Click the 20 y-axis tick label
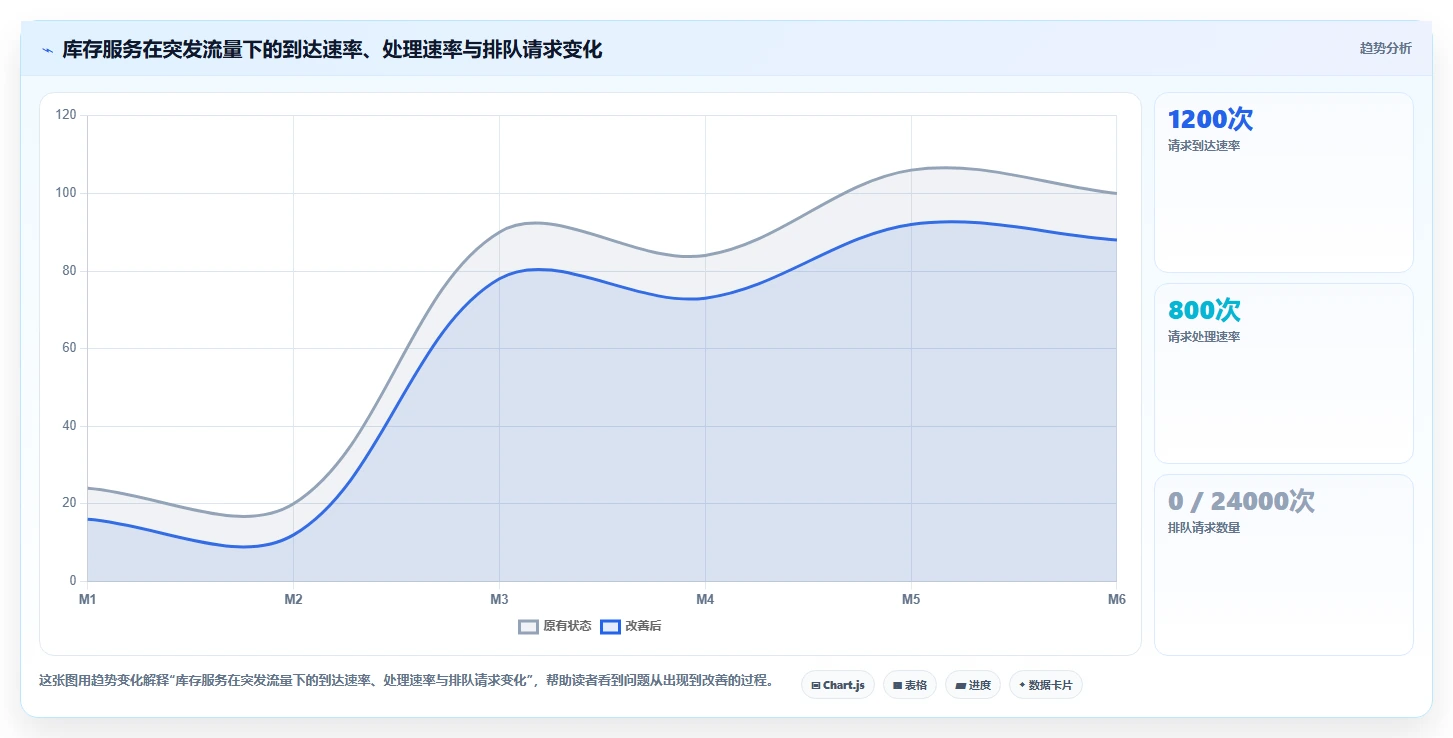Viewport: 1453px width, 738px height. pos(69,503)
